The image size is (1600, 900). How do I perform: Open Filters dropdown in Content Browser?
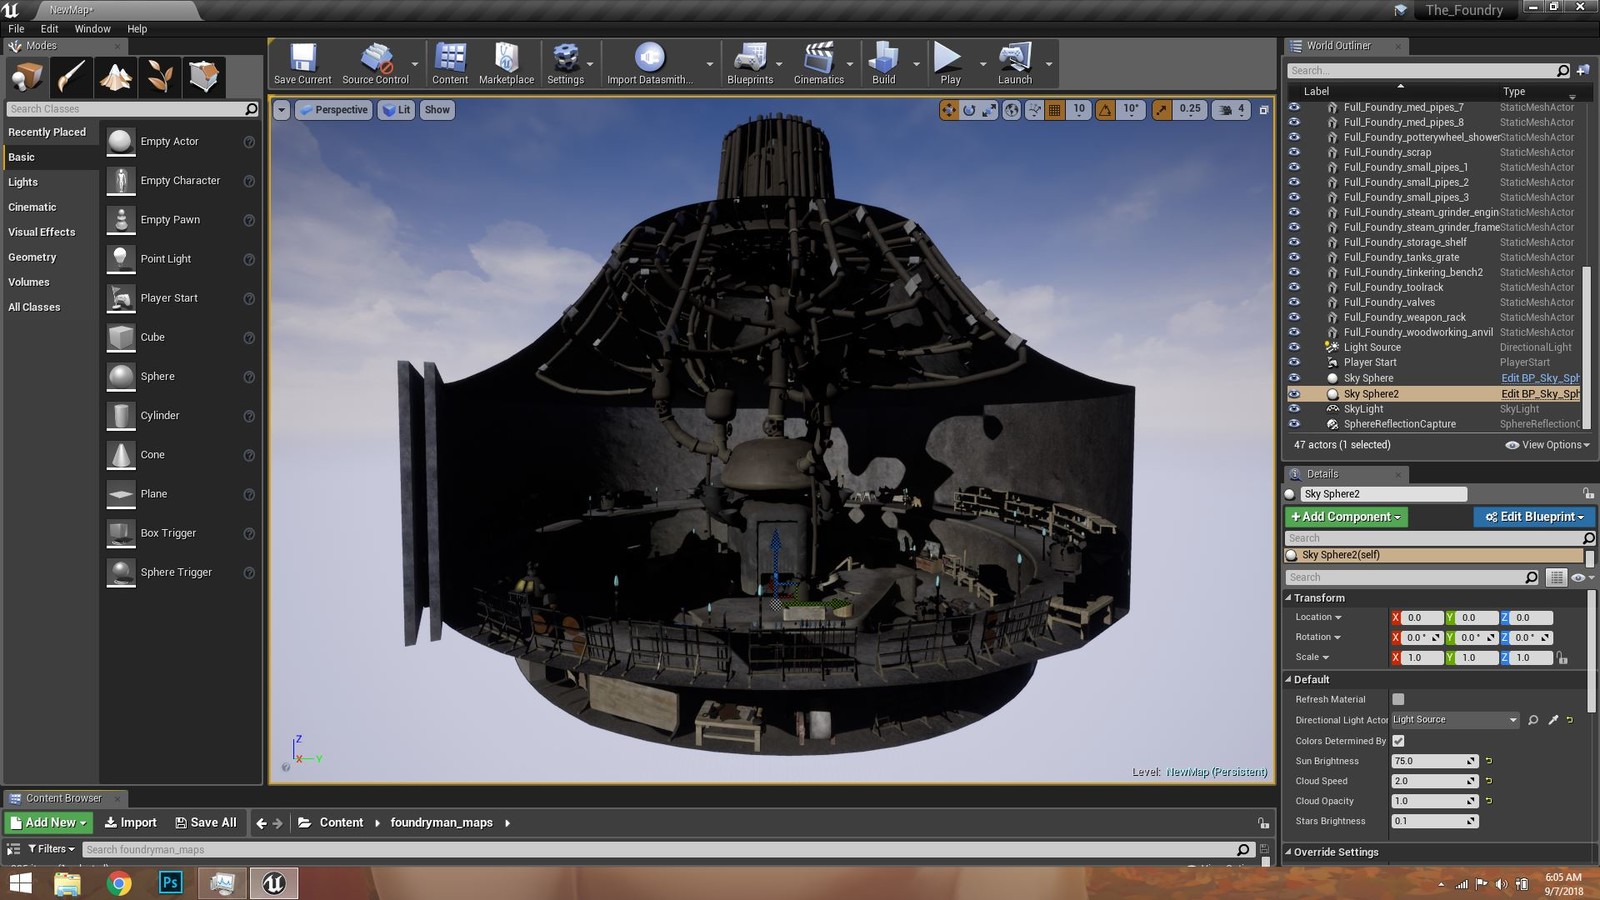coord(51,849)
